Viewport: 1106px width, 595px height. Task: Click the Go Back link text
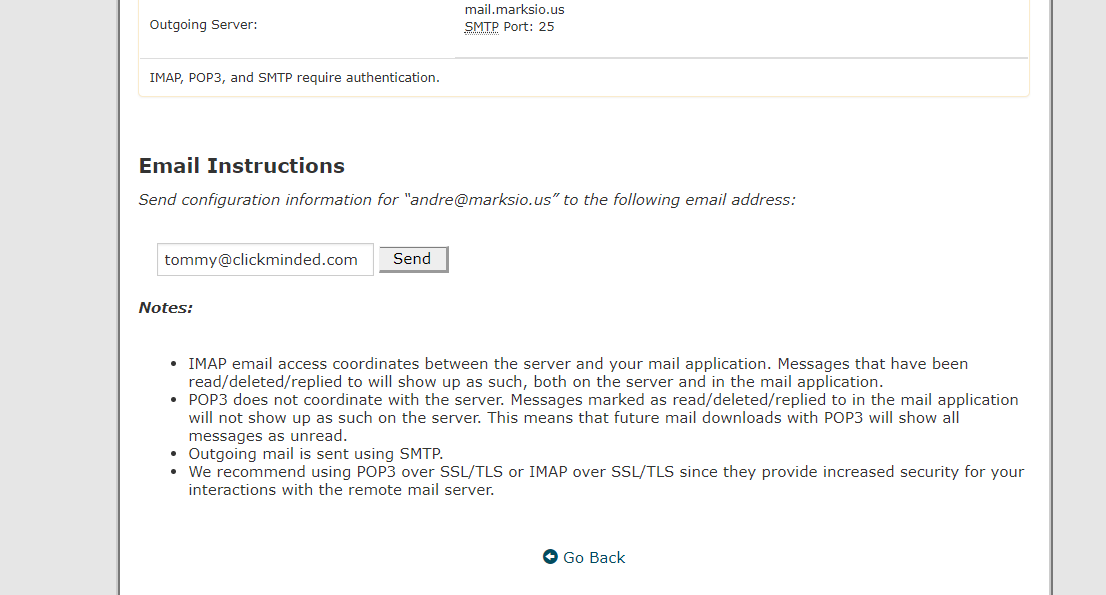click(x=594, y=558)
